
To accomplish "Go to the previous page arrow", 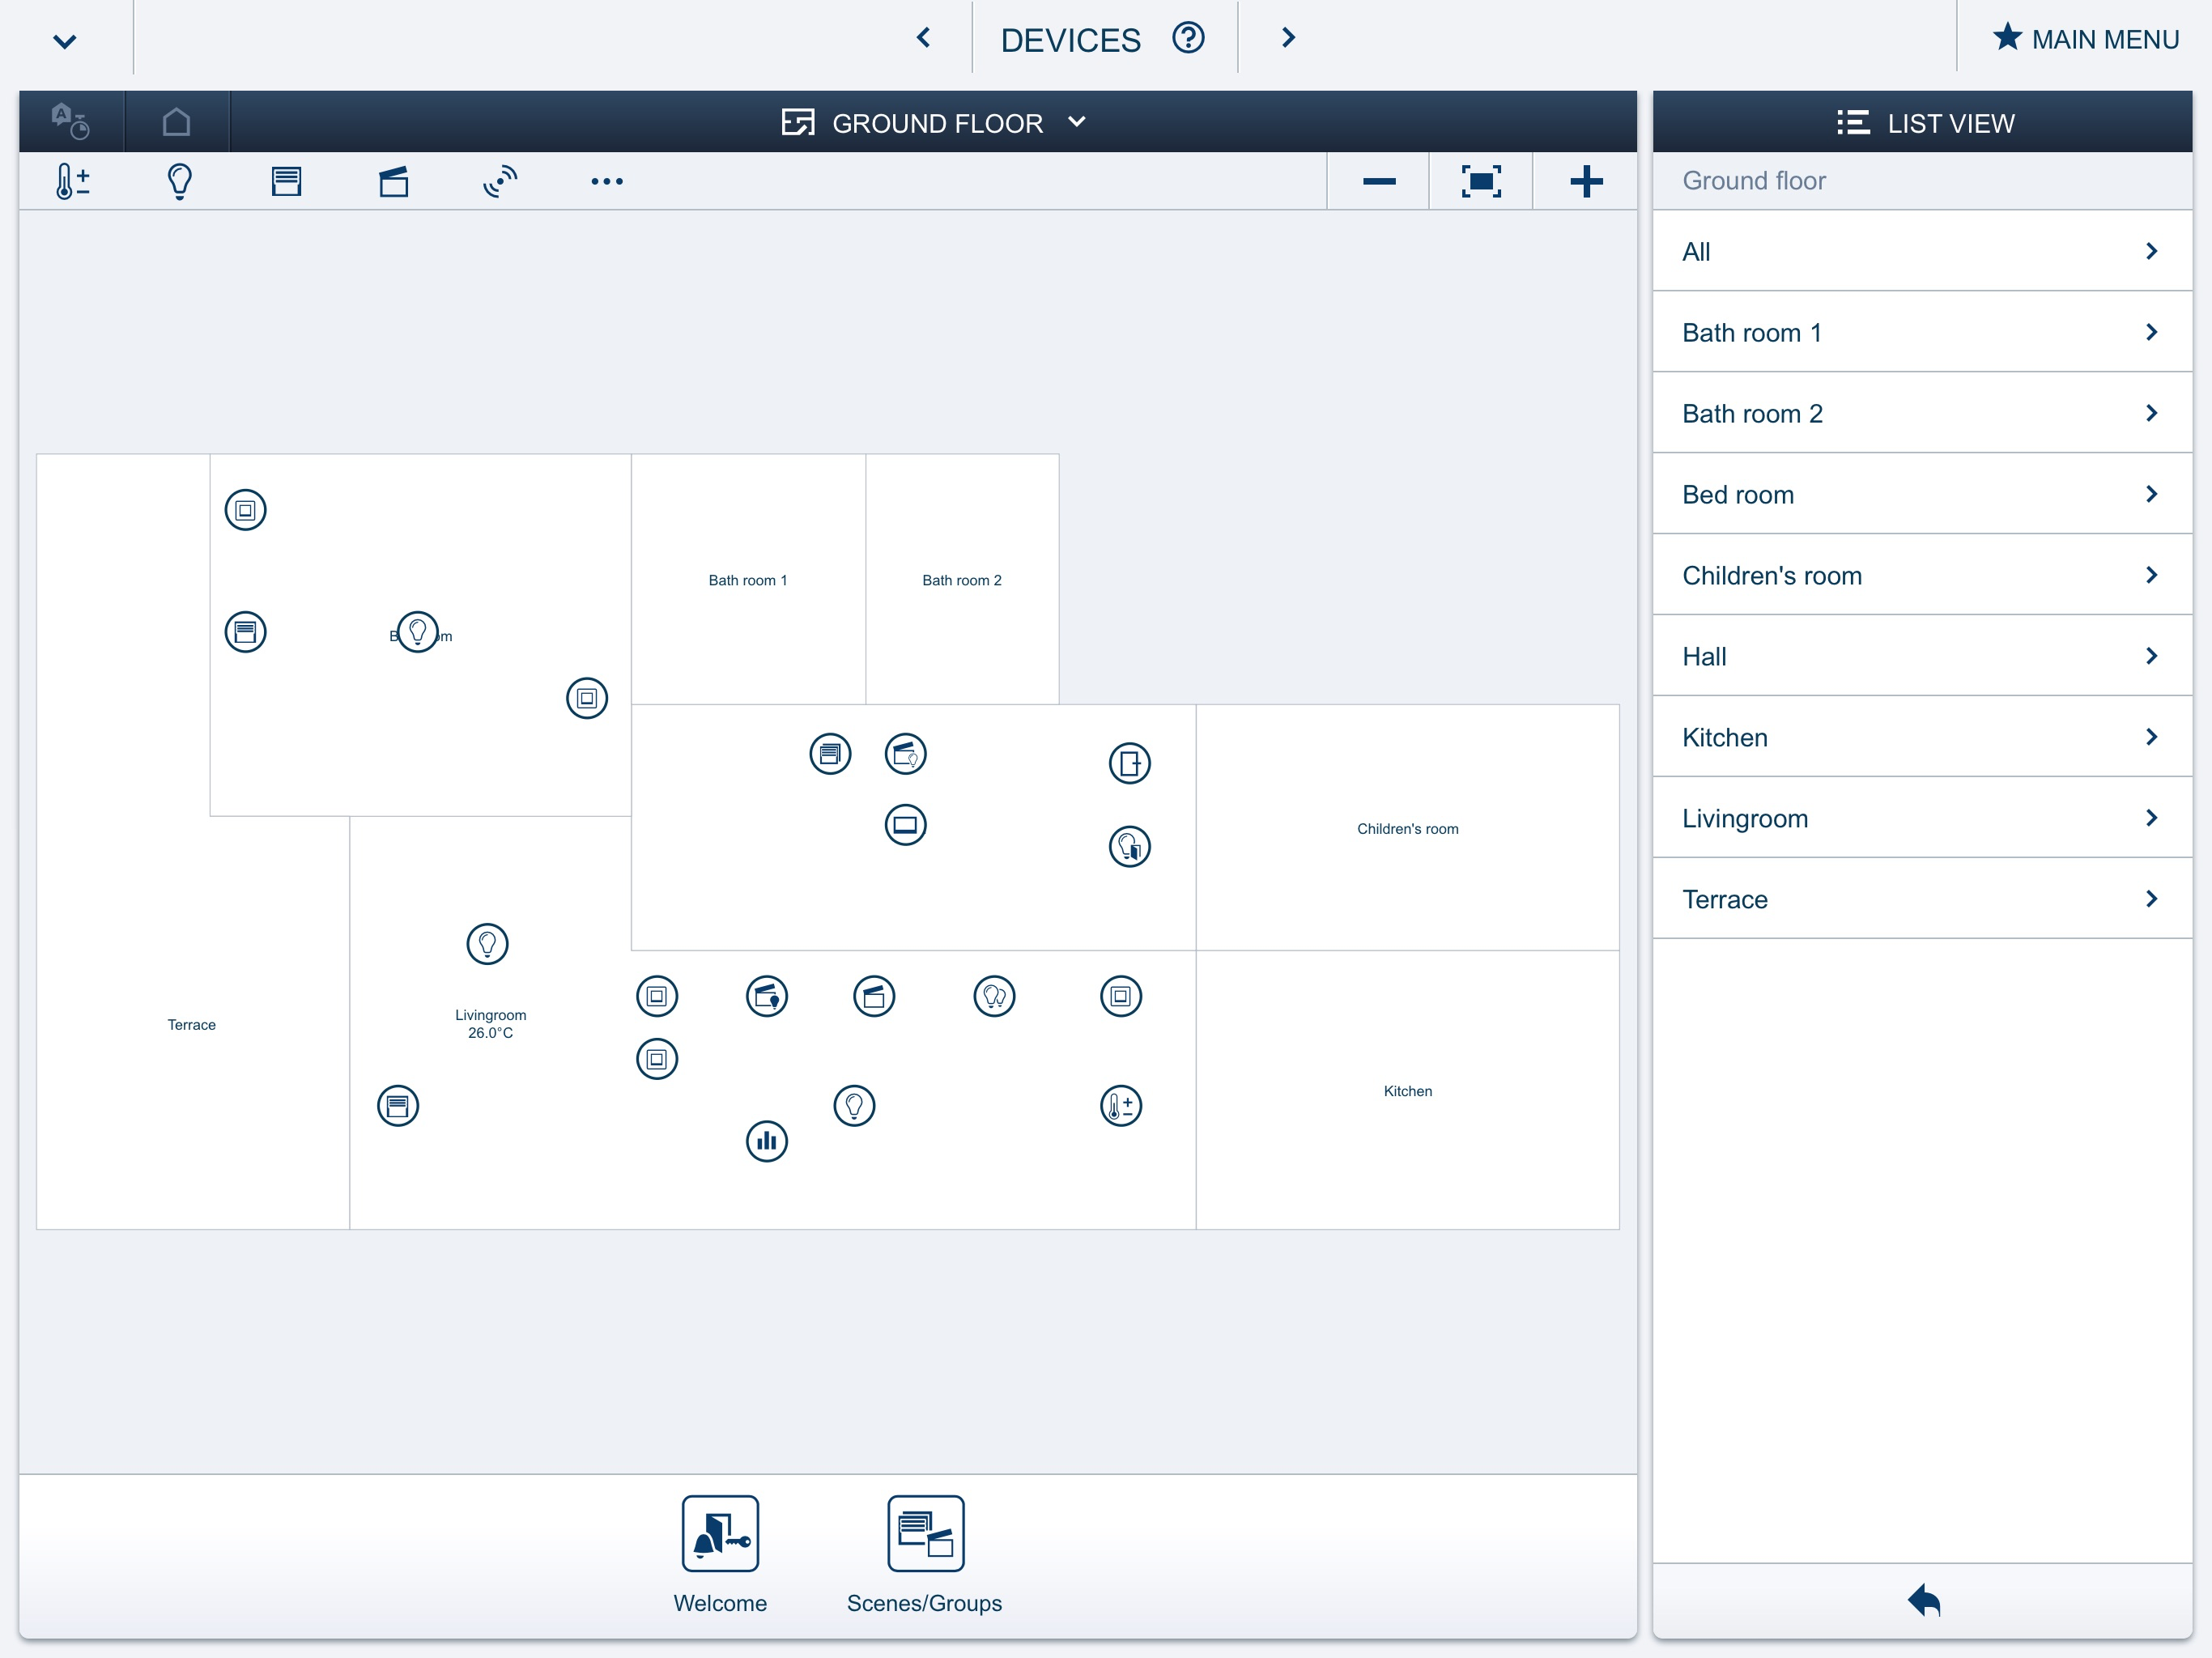I will click(x=924, y=38).
